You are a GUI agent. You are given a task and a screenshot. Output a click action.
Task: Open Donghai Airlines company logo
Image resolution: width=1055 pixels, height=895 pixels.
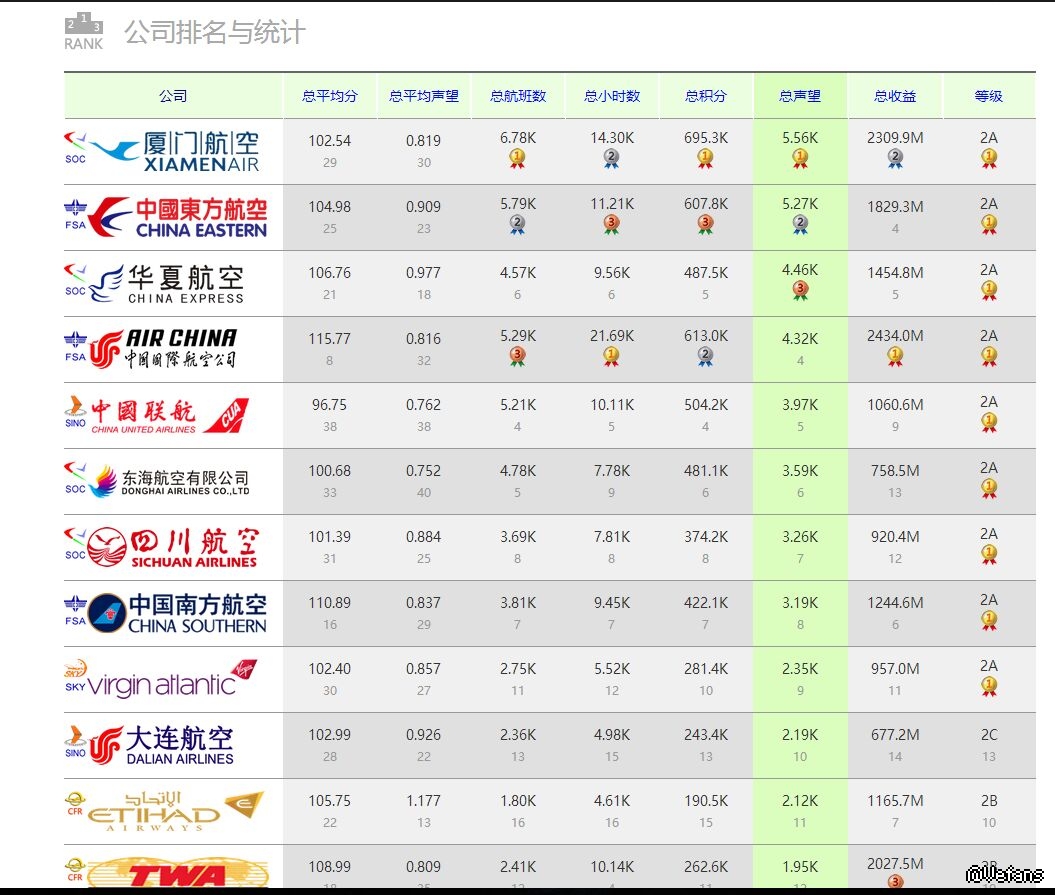pos(170,481)
